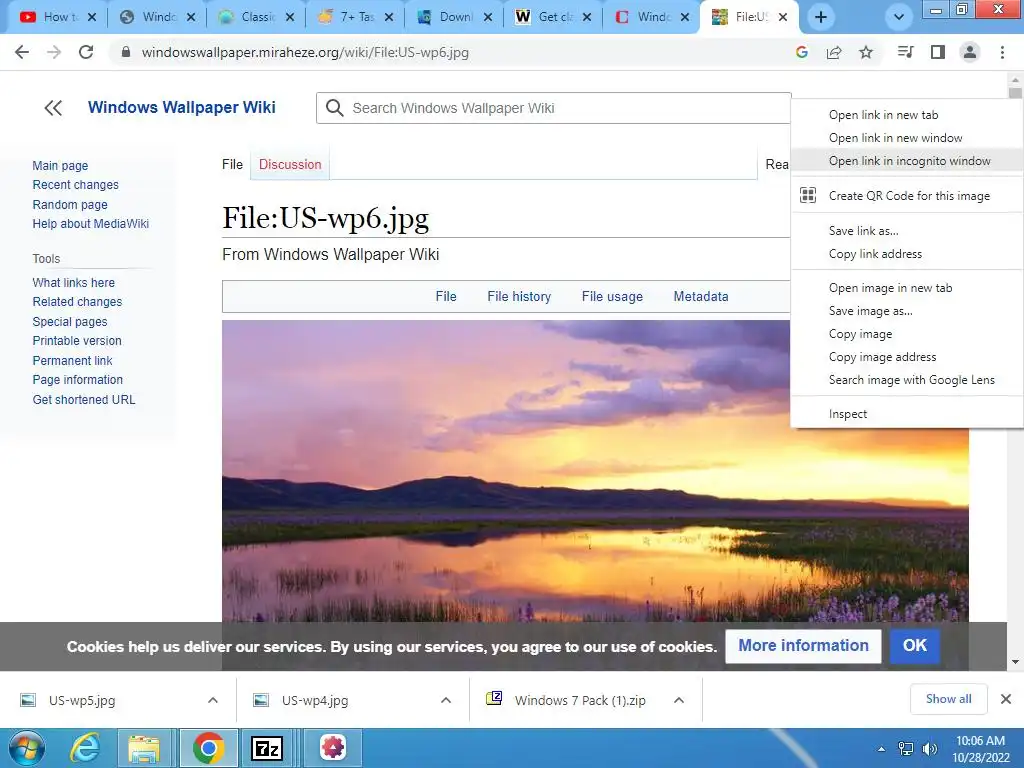Select Copy image in context menu
This screenshot has height=768, width=1024.
coord(907,334)
